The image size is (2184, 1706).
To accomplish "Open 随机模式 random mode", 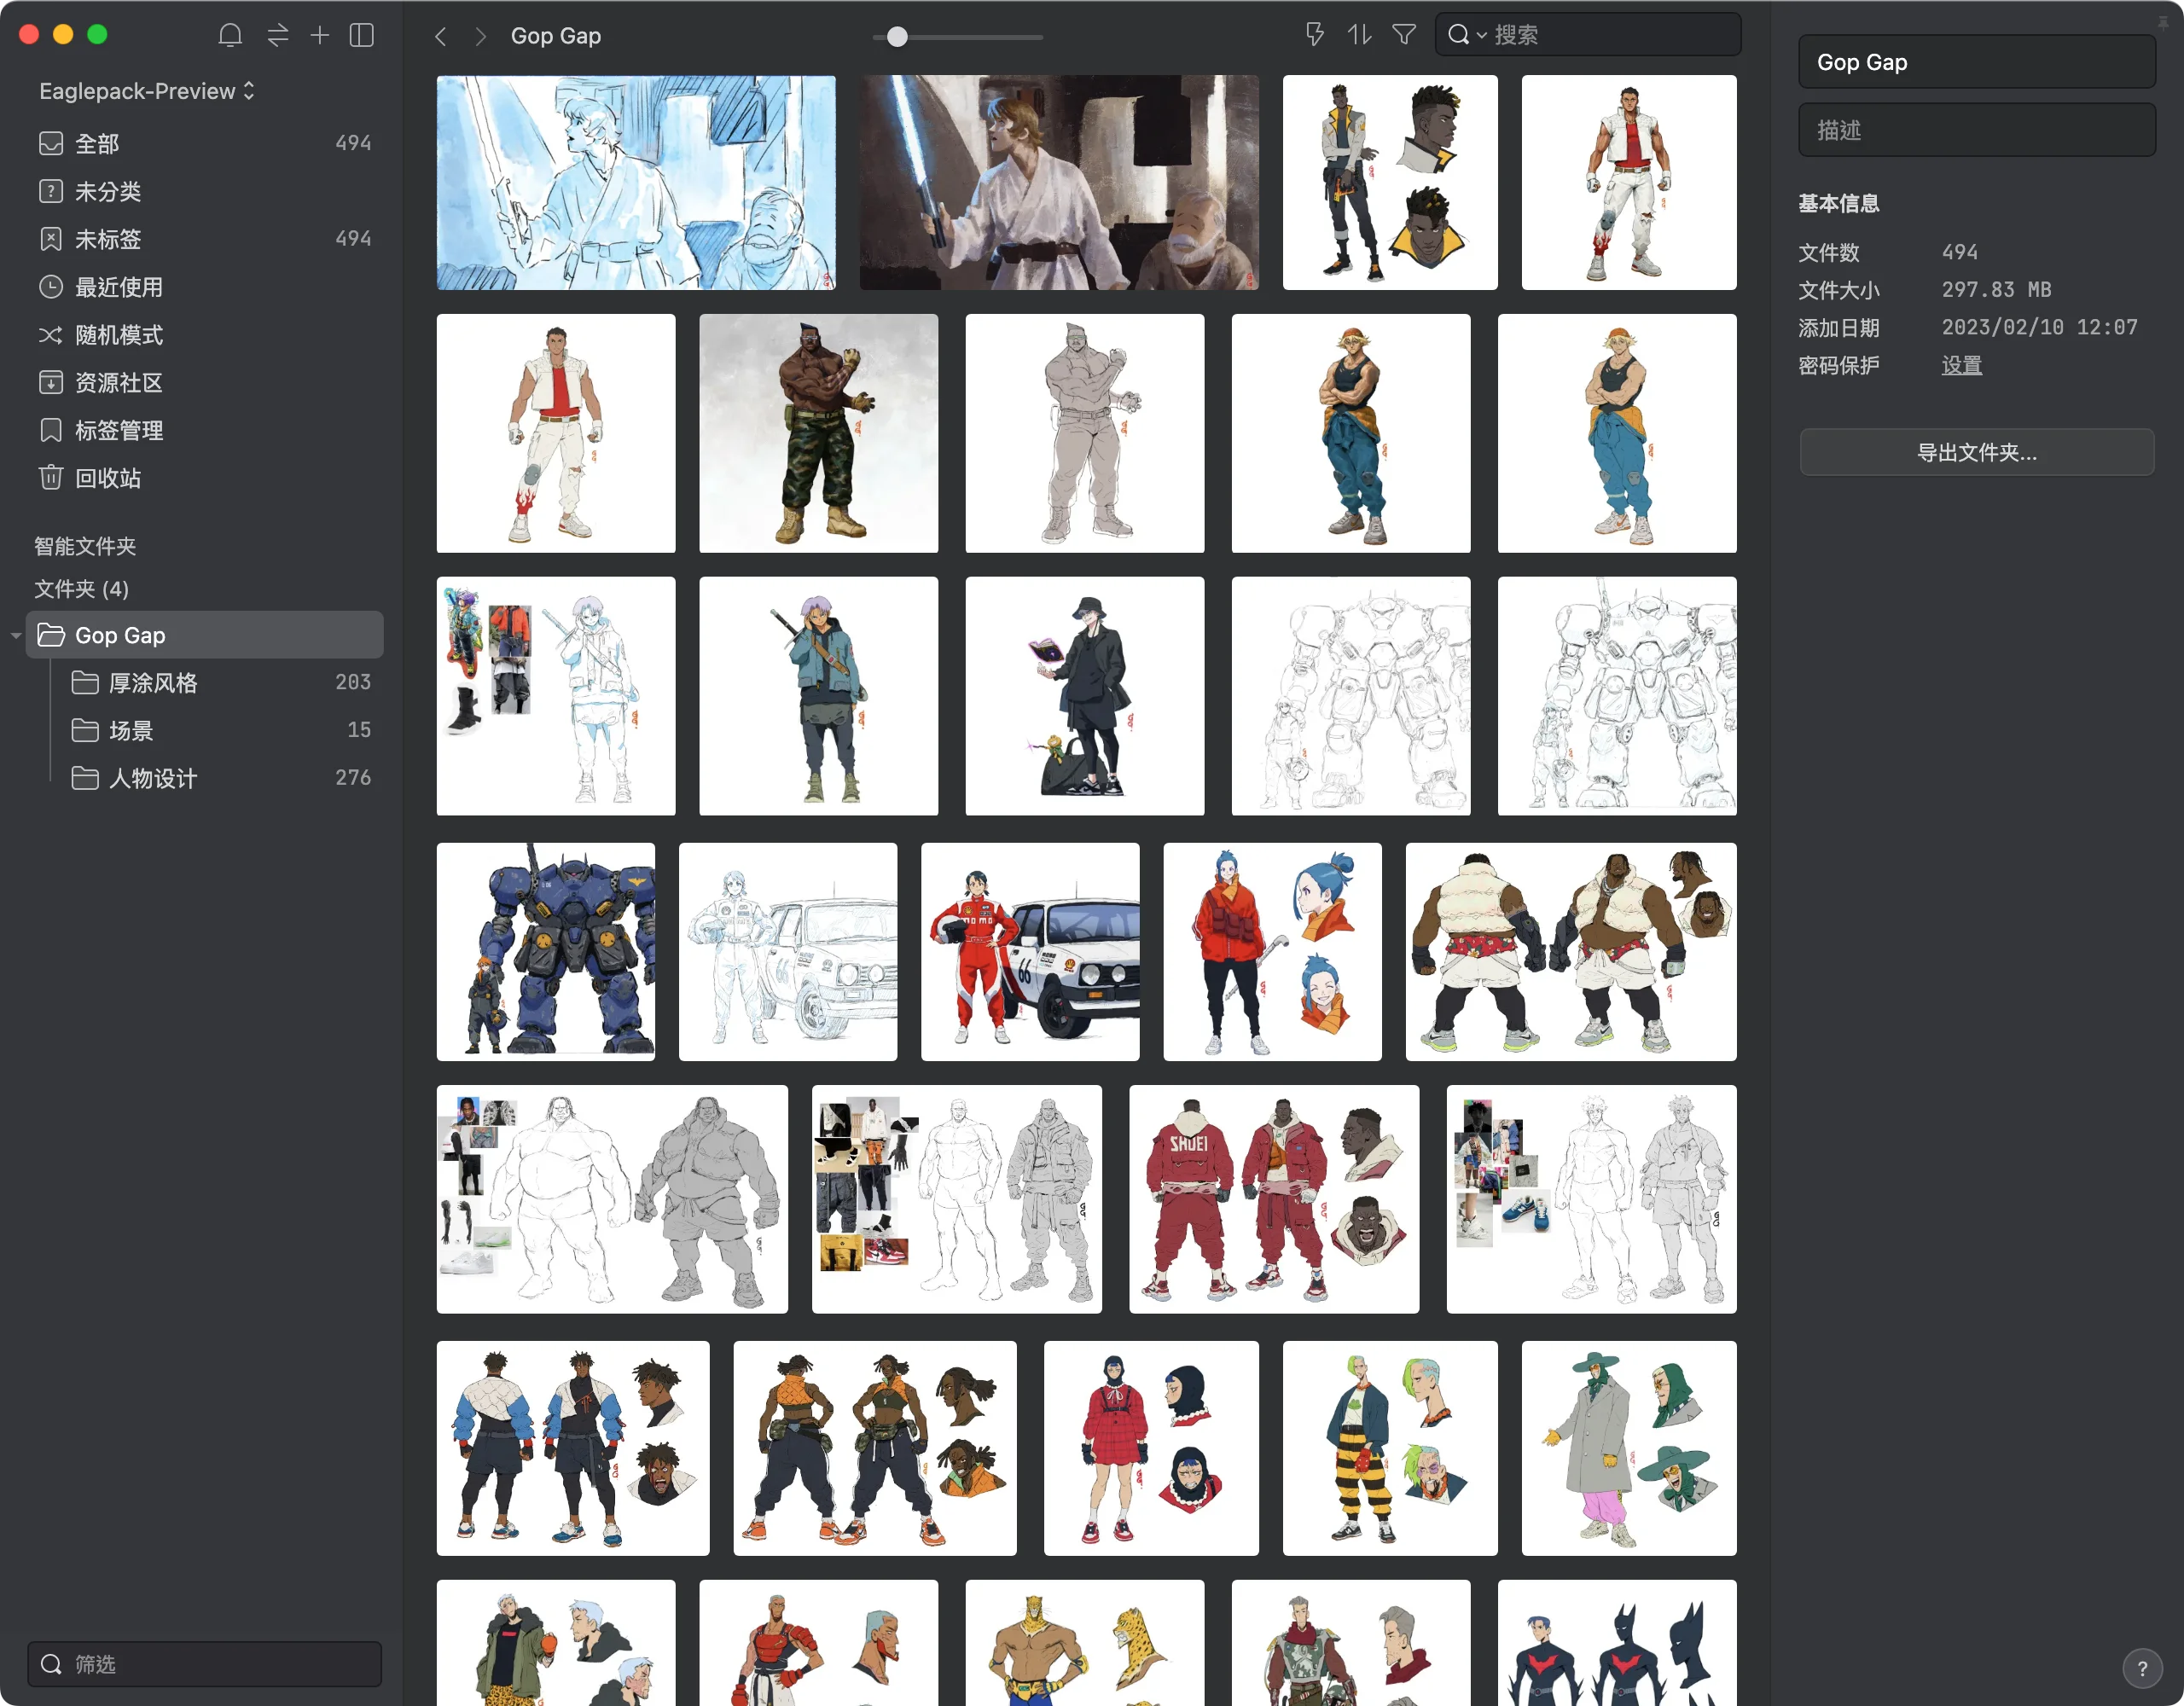I will point(205,335).
